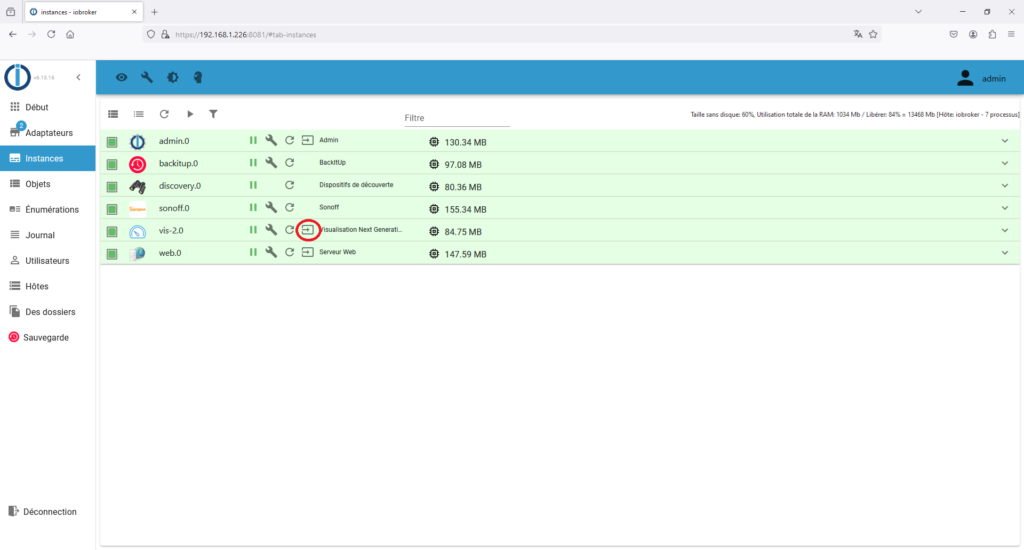Pause the vis-2.0 instance

click(253, 230)
